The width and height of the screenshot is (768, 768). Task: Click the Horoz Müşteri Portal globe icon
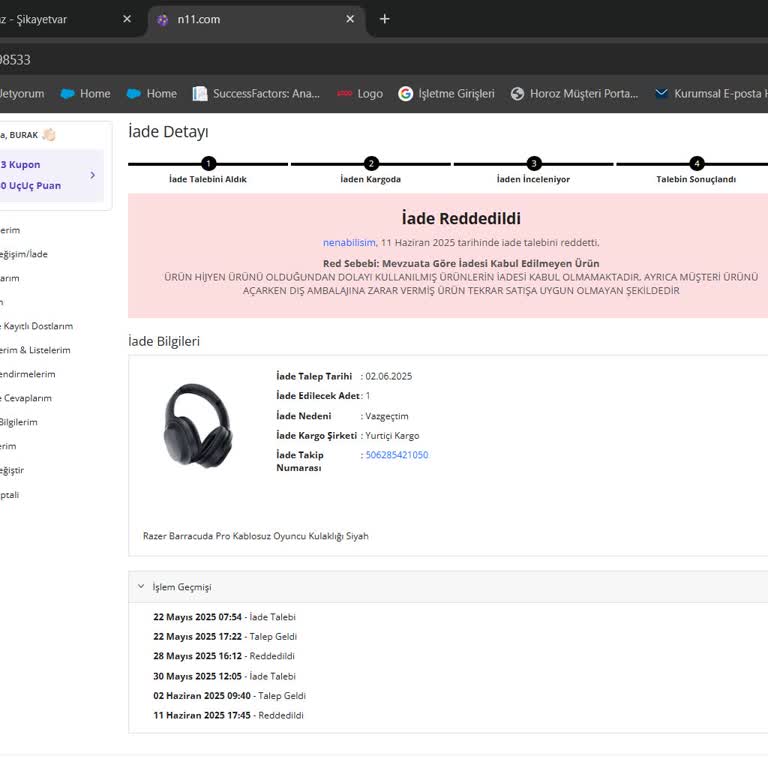click(x=517, y=93)
